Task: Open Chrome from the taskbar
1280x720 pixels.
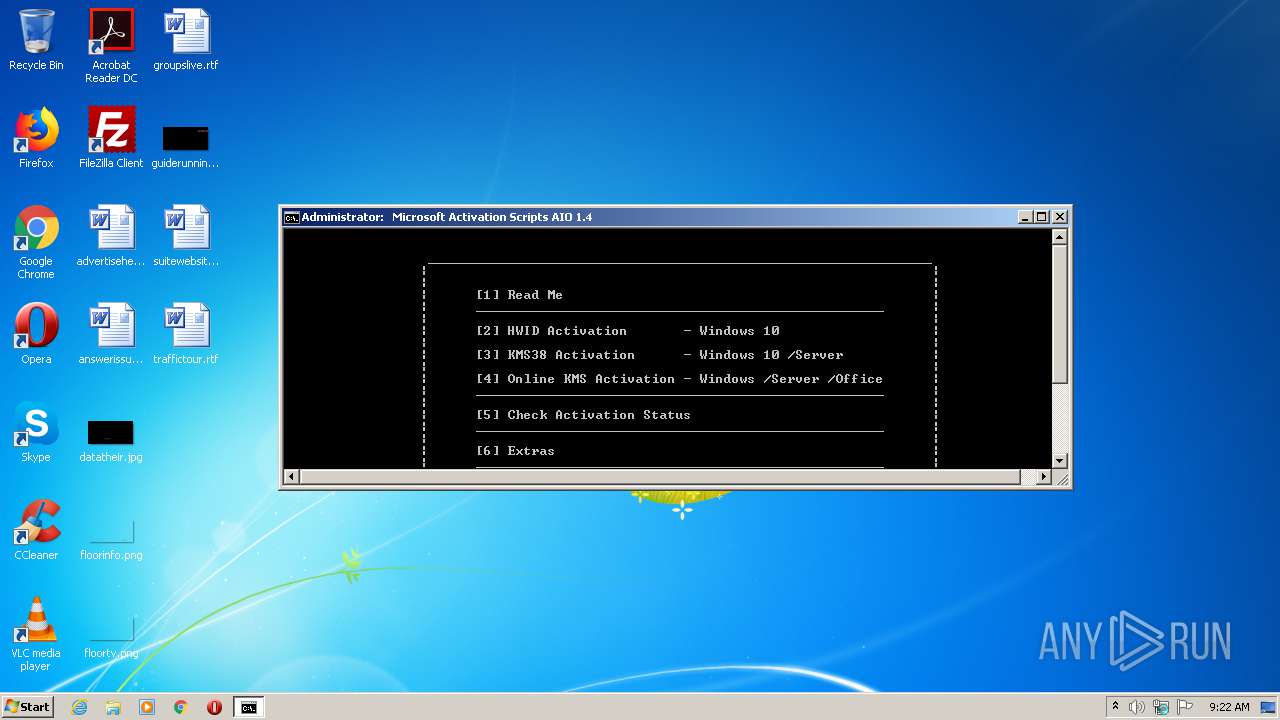Action: coord(181,707)
